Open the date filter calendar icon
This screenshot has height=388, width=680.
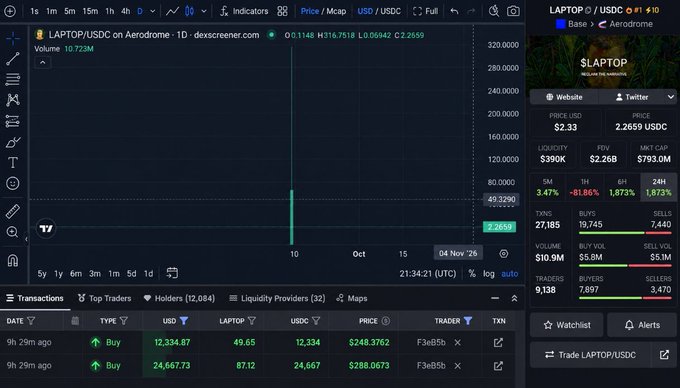pos(75,321)
